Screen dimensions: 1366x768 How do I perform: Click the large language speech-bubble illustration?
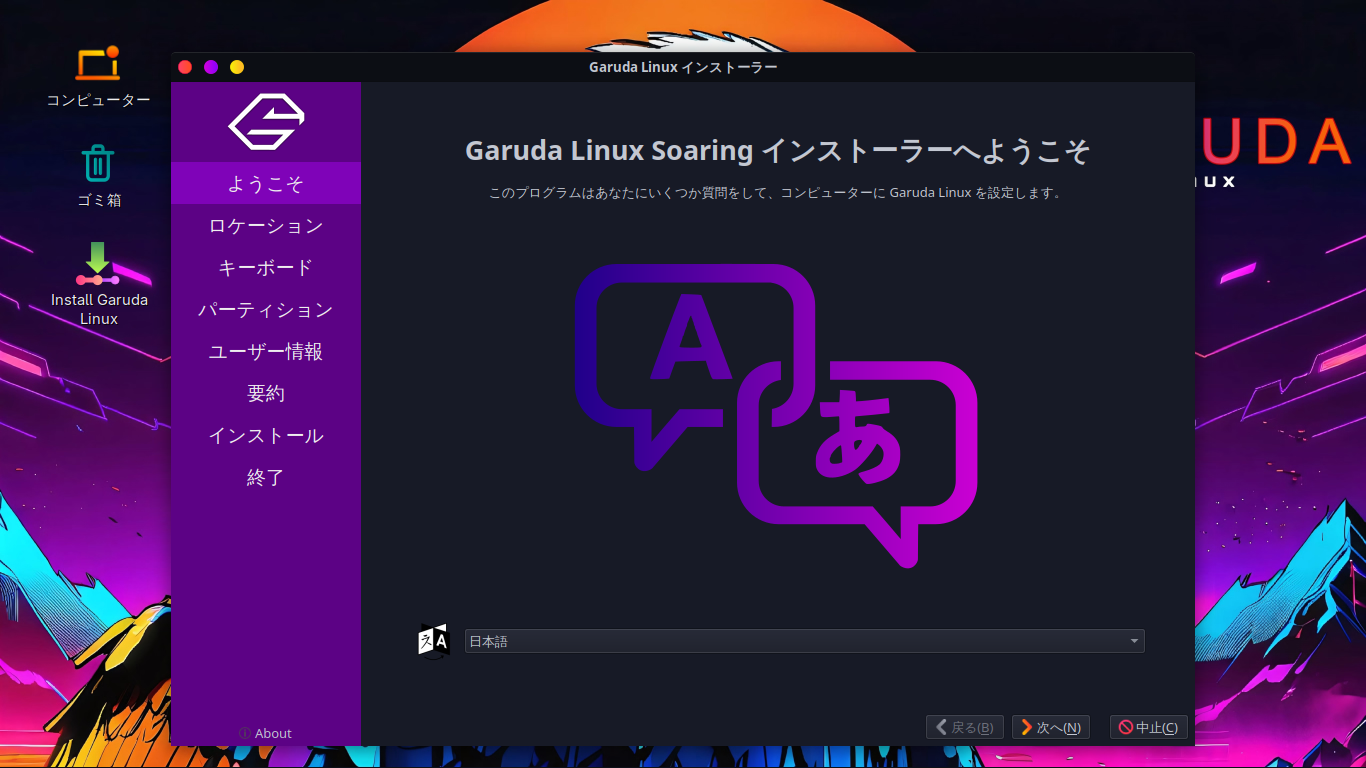[x=776, y=415]
